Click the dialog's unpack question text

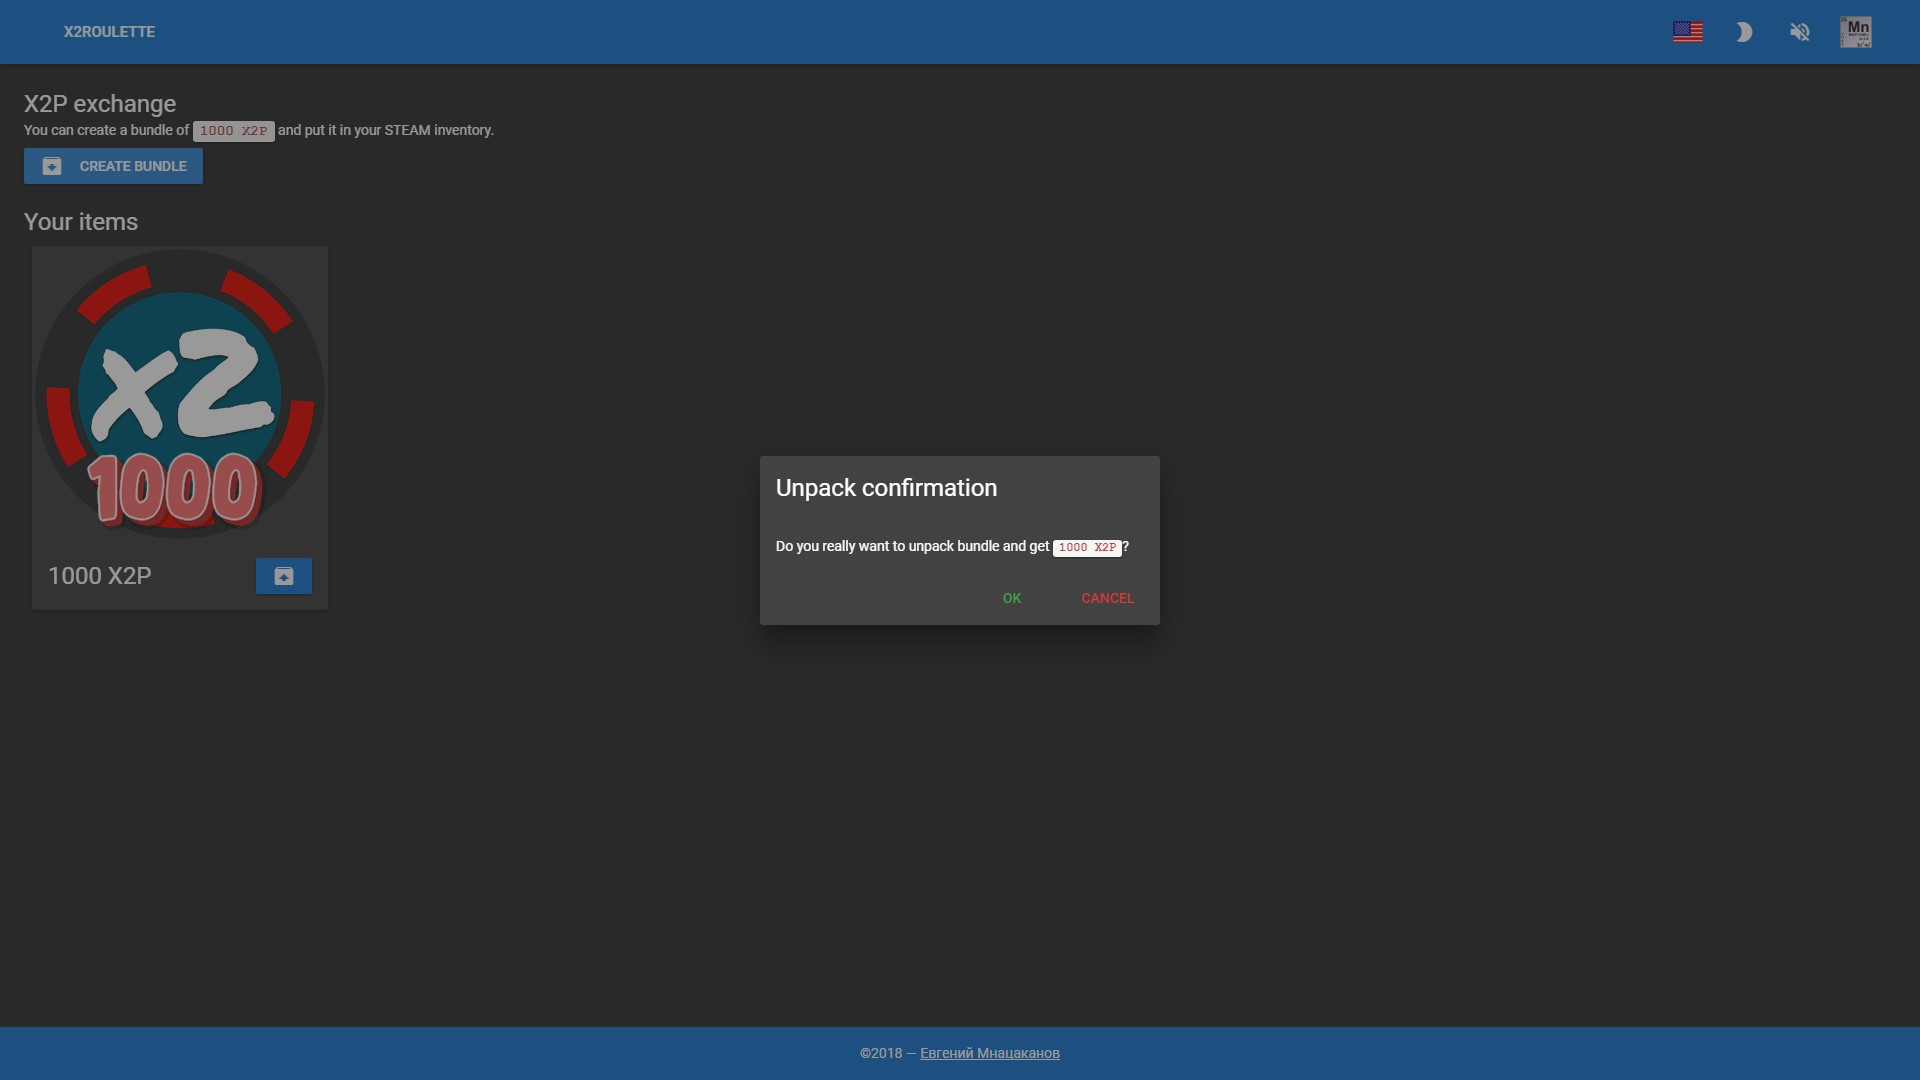(911, 546)
